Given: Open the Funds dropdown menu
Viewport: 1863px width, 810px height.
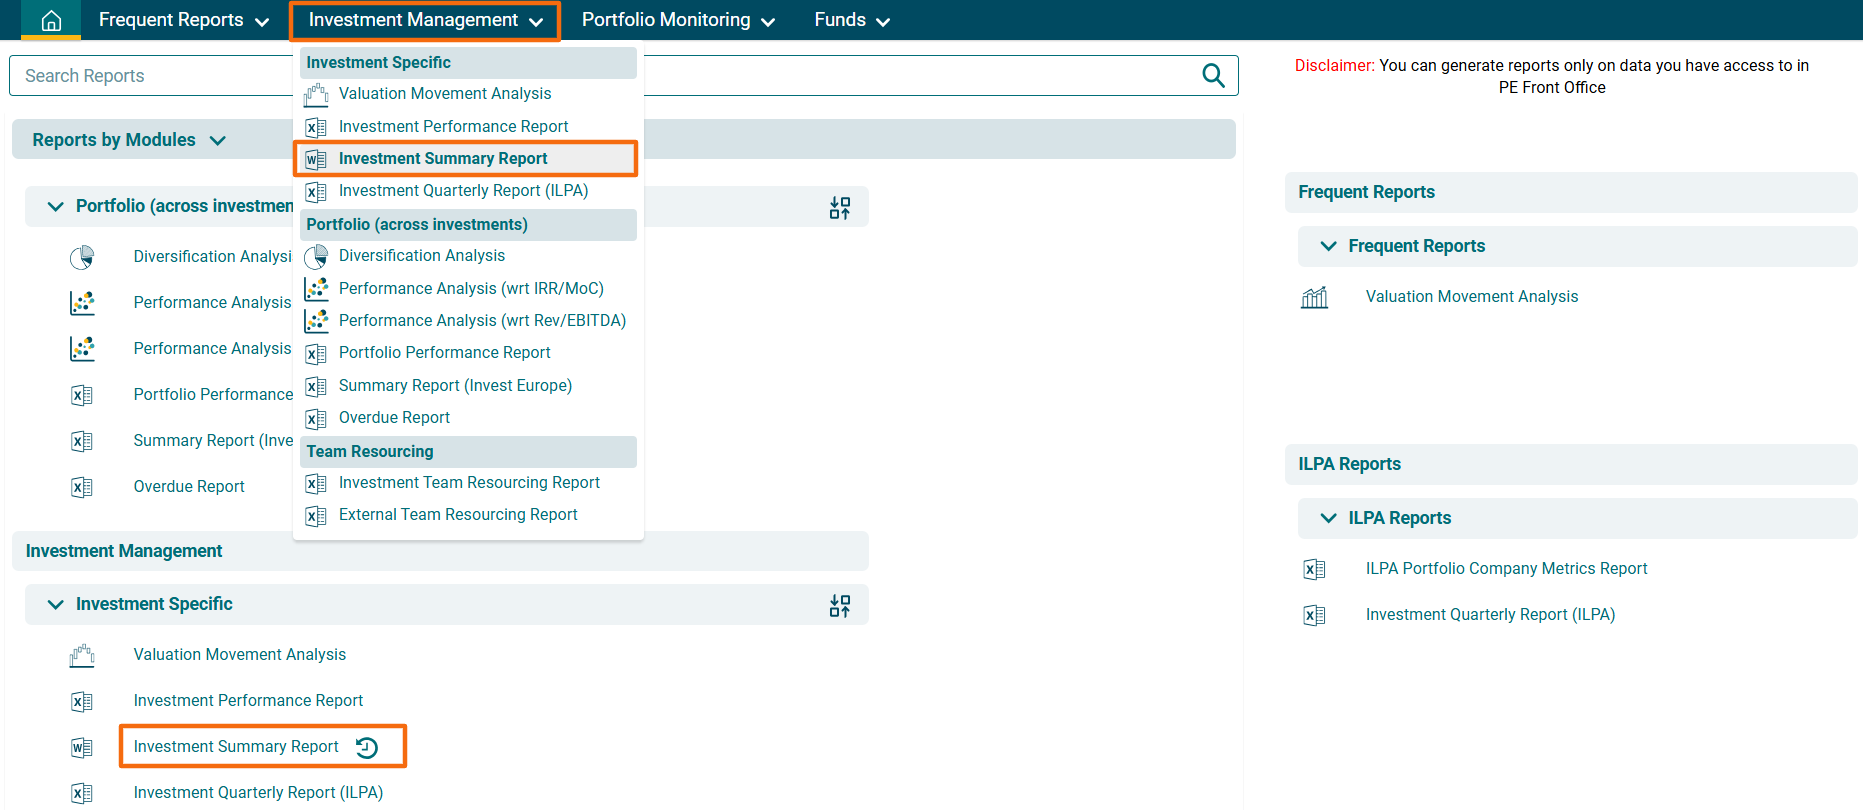Looking at the screenshot, I should (x=851, y=20).
